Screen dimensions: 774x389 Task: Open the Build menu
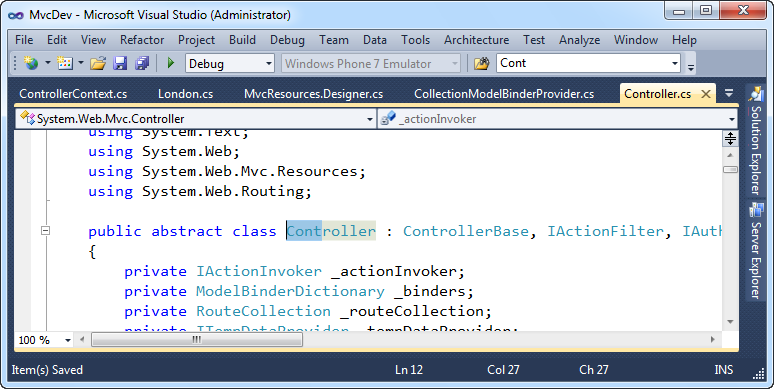(242, 40)
